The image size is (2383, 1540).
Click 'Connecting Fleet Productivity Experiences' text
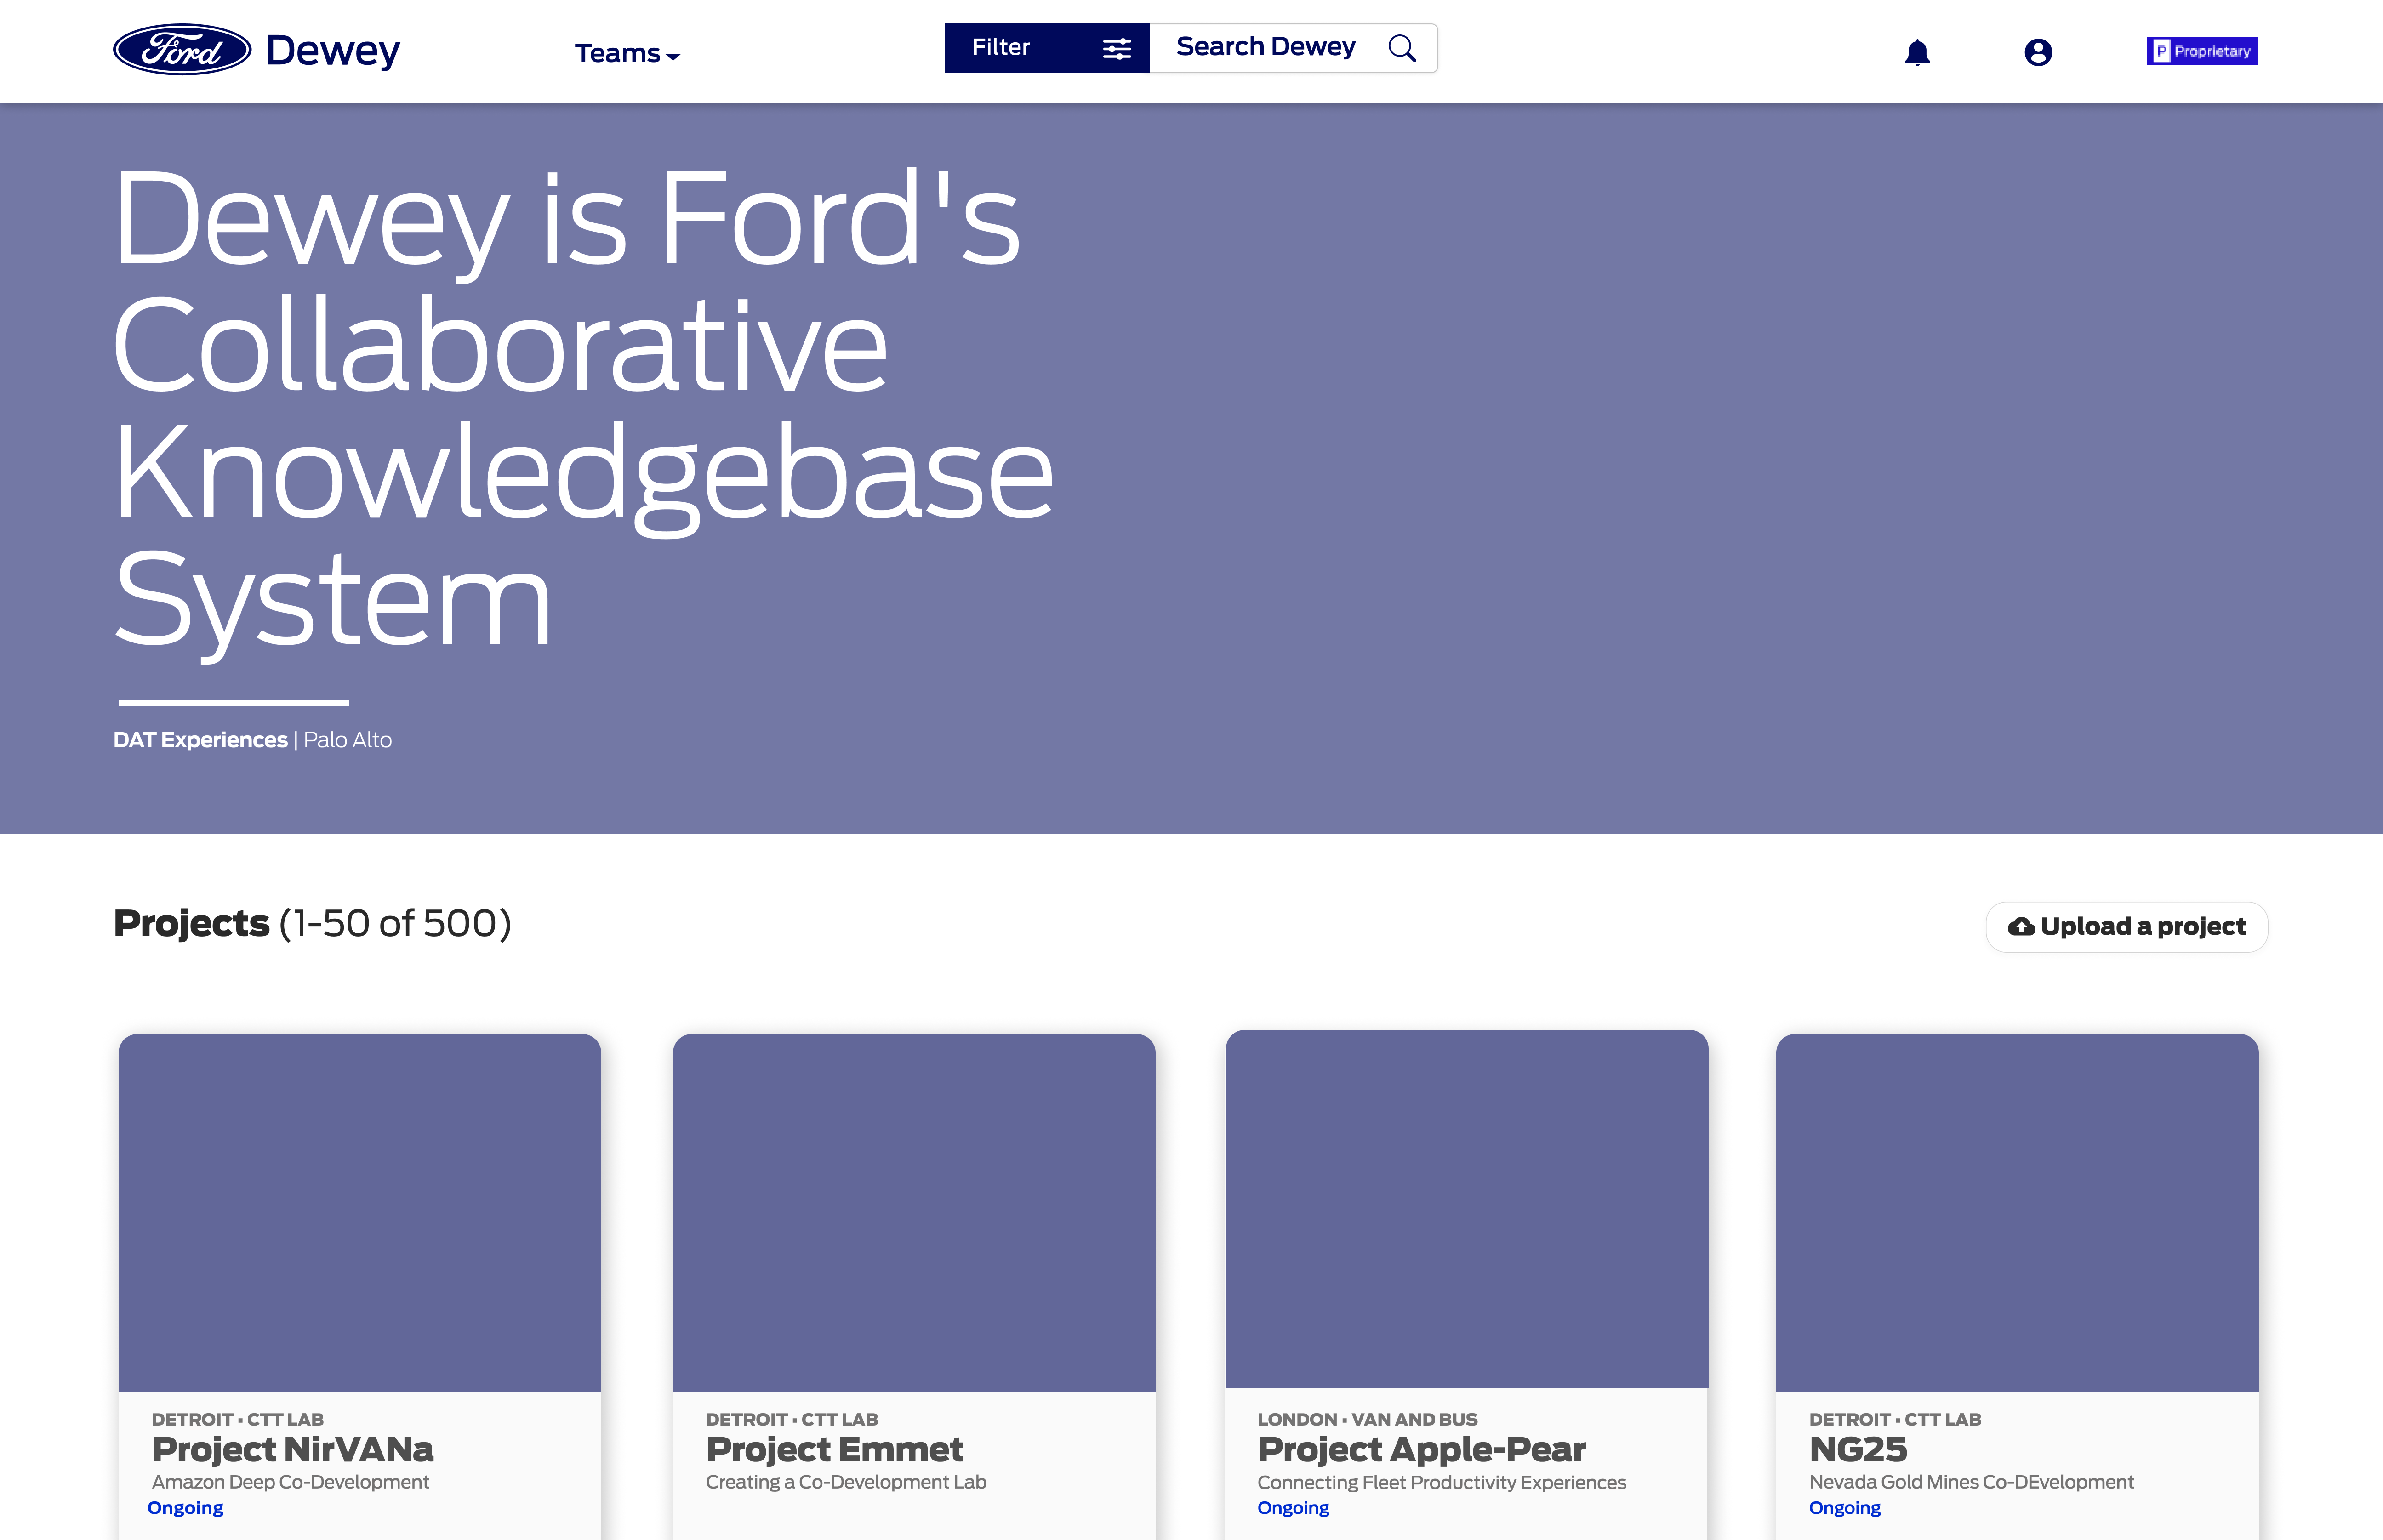pos(1442,1482)
